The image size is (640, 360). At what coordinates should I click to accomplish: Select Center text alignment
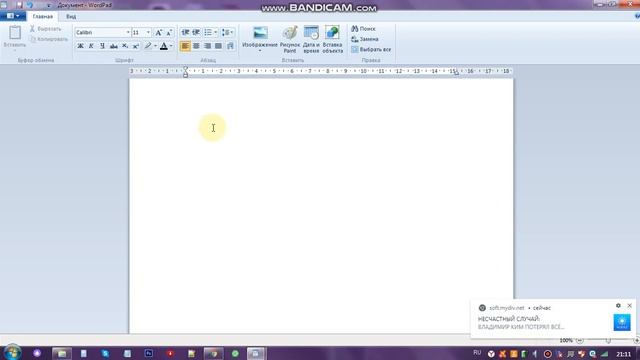(196, 46)
